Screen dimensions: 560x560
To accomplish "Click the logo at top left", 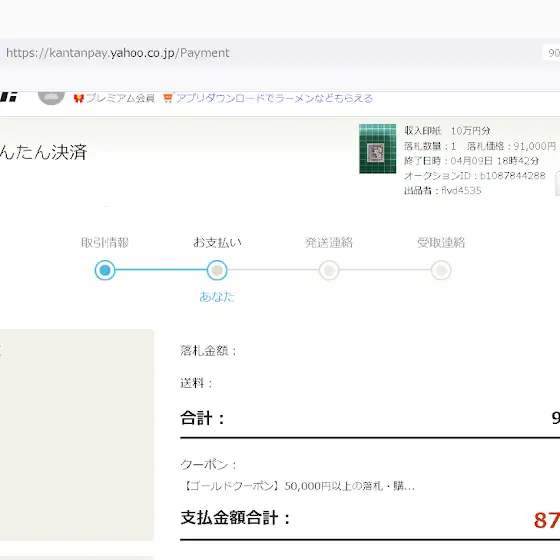I will (9, 96).
